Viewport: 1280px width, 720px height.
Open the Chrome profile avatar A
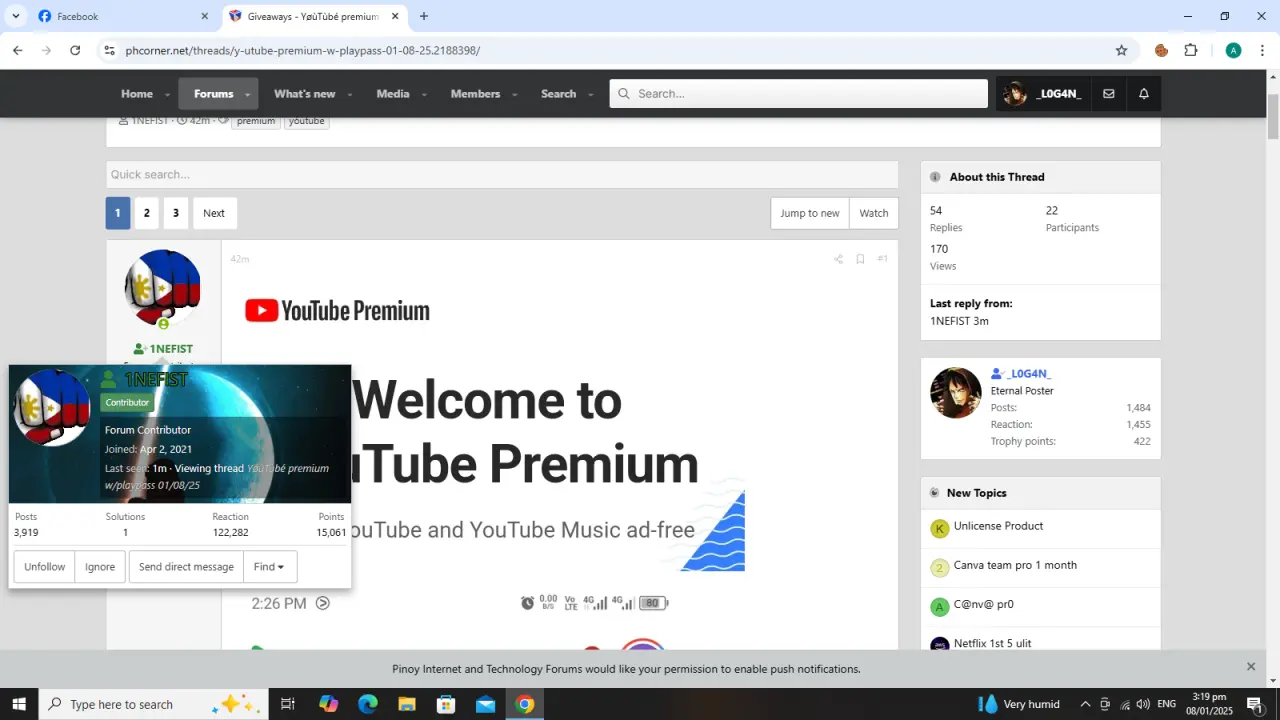click(x=1233, y=50)
